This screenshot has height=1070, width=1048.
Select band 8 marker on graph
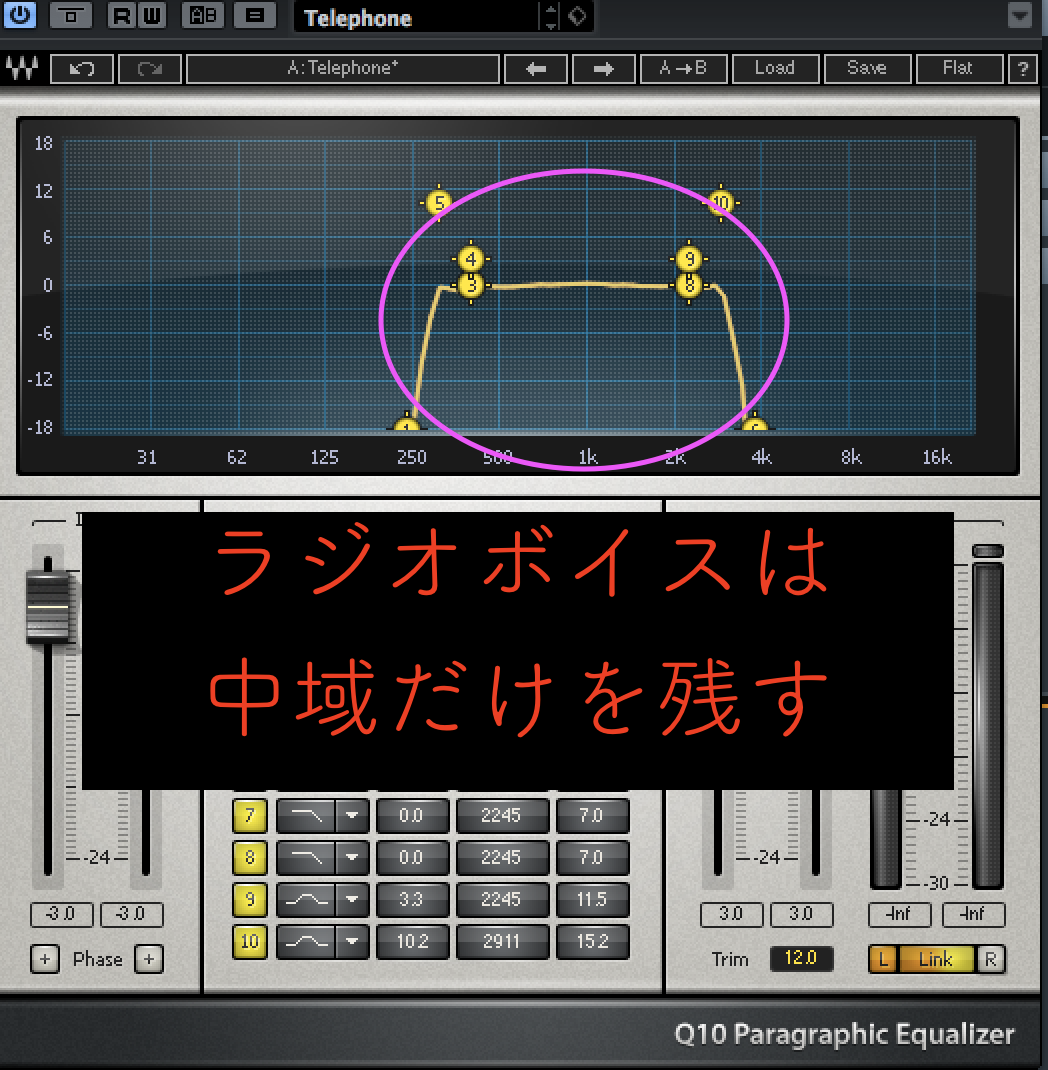(x=689, y=285)
